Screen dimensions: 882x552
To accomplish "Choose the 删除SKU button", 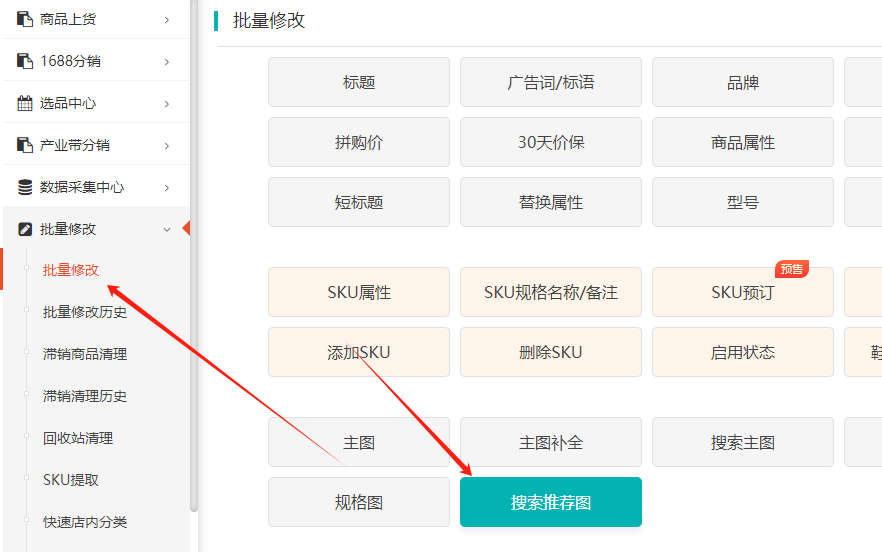I will click(550, 352).
